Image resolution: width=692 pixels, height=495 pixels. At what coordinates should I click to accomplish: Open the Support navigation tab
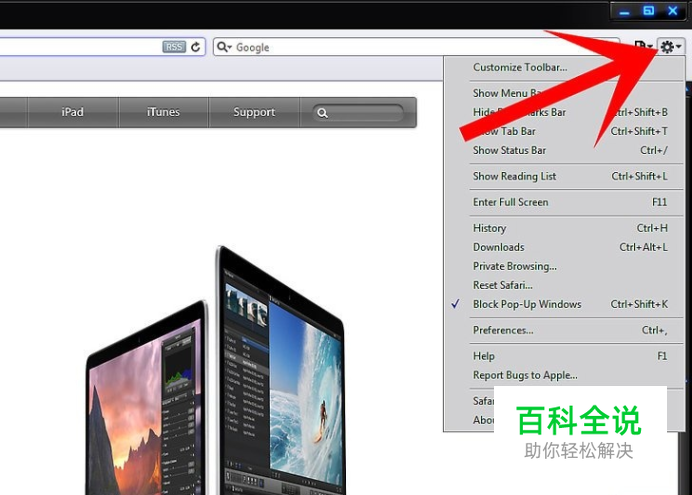tap(254, 112)
